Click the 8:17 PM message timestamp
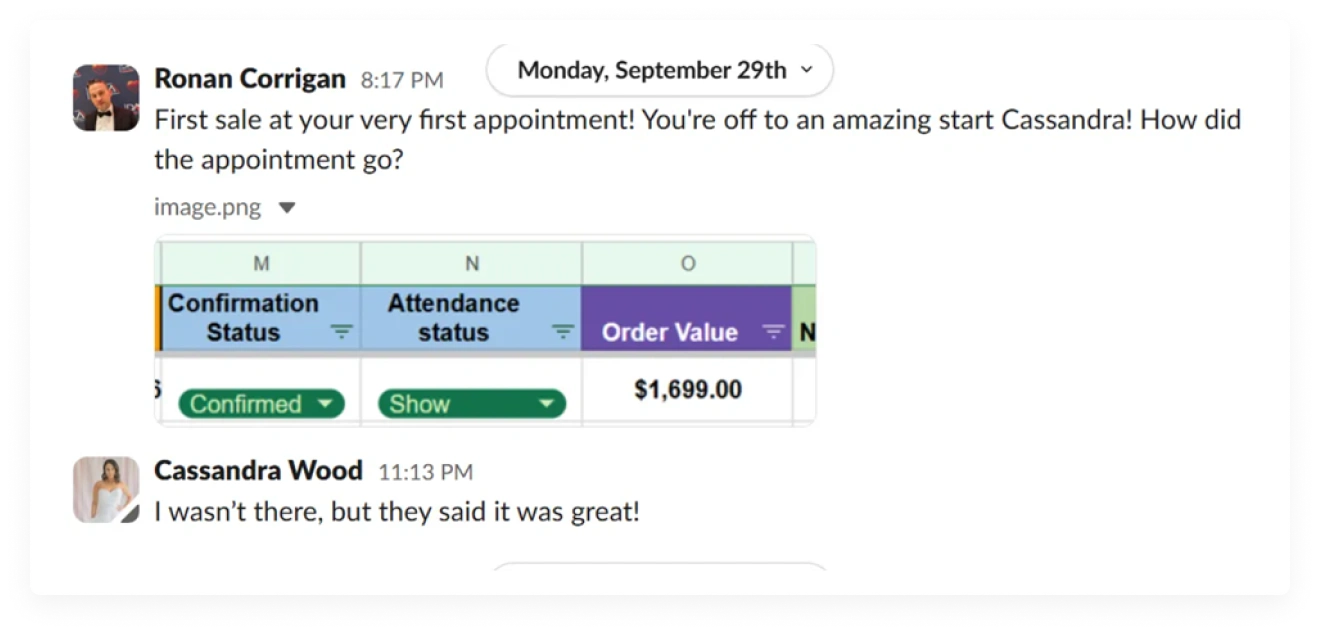 point(402,80)
